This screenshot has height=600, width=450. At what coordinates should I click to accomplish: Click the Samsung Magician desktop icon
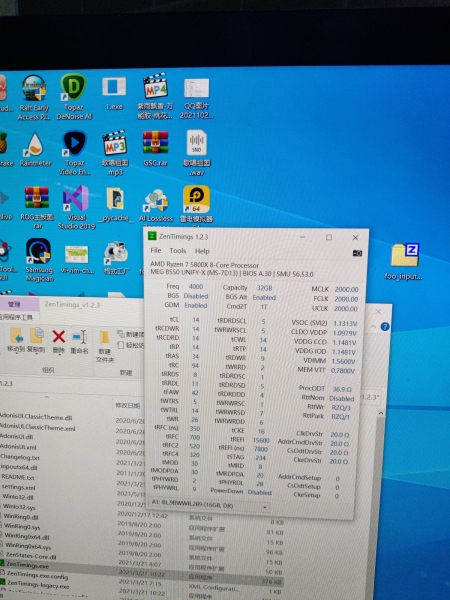(x=39, y=260)
